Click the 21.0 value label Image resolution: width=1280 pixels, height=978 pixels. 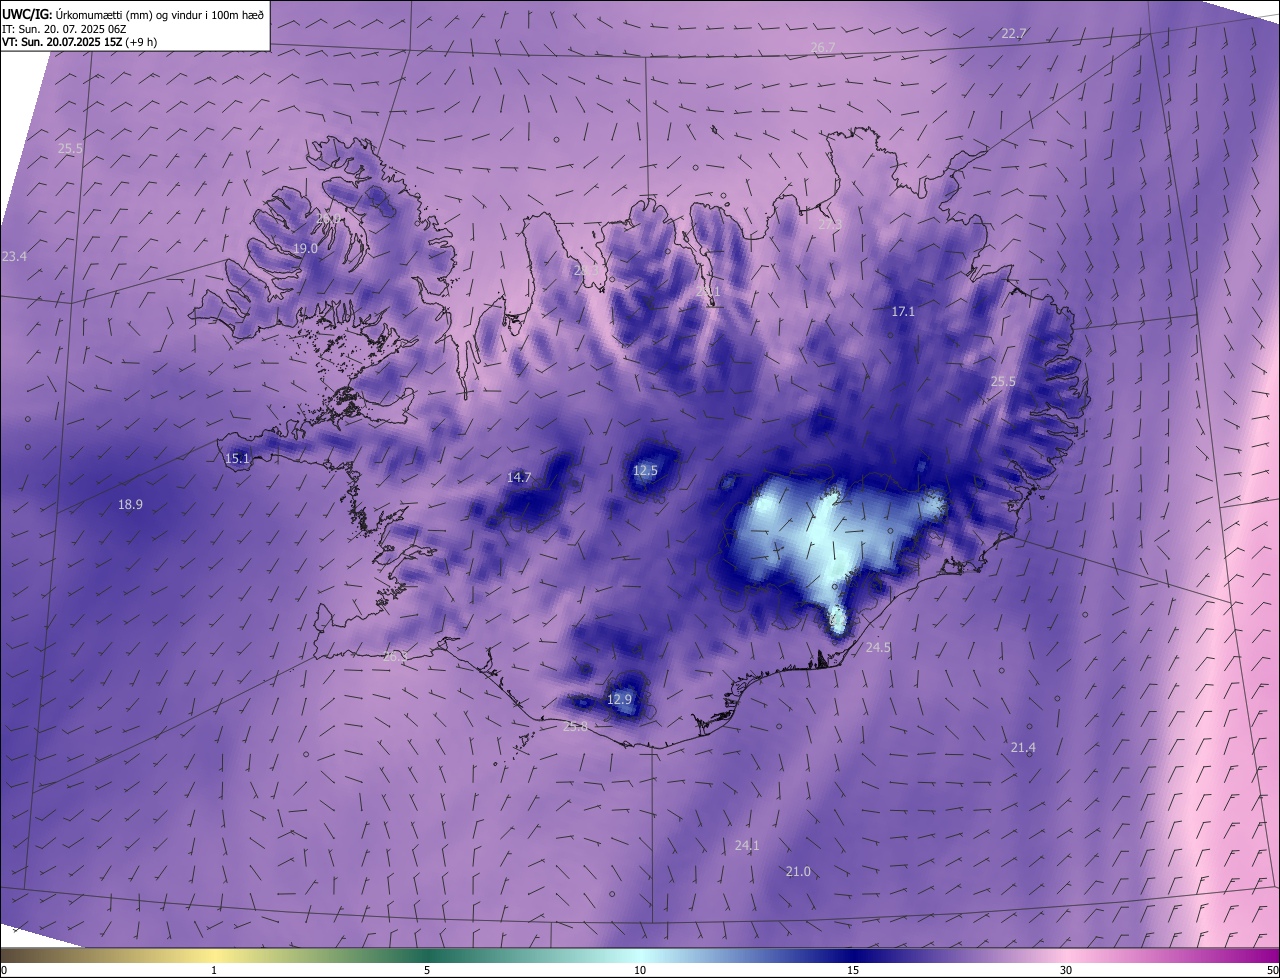pyautogui.click(x=798, y=873)
